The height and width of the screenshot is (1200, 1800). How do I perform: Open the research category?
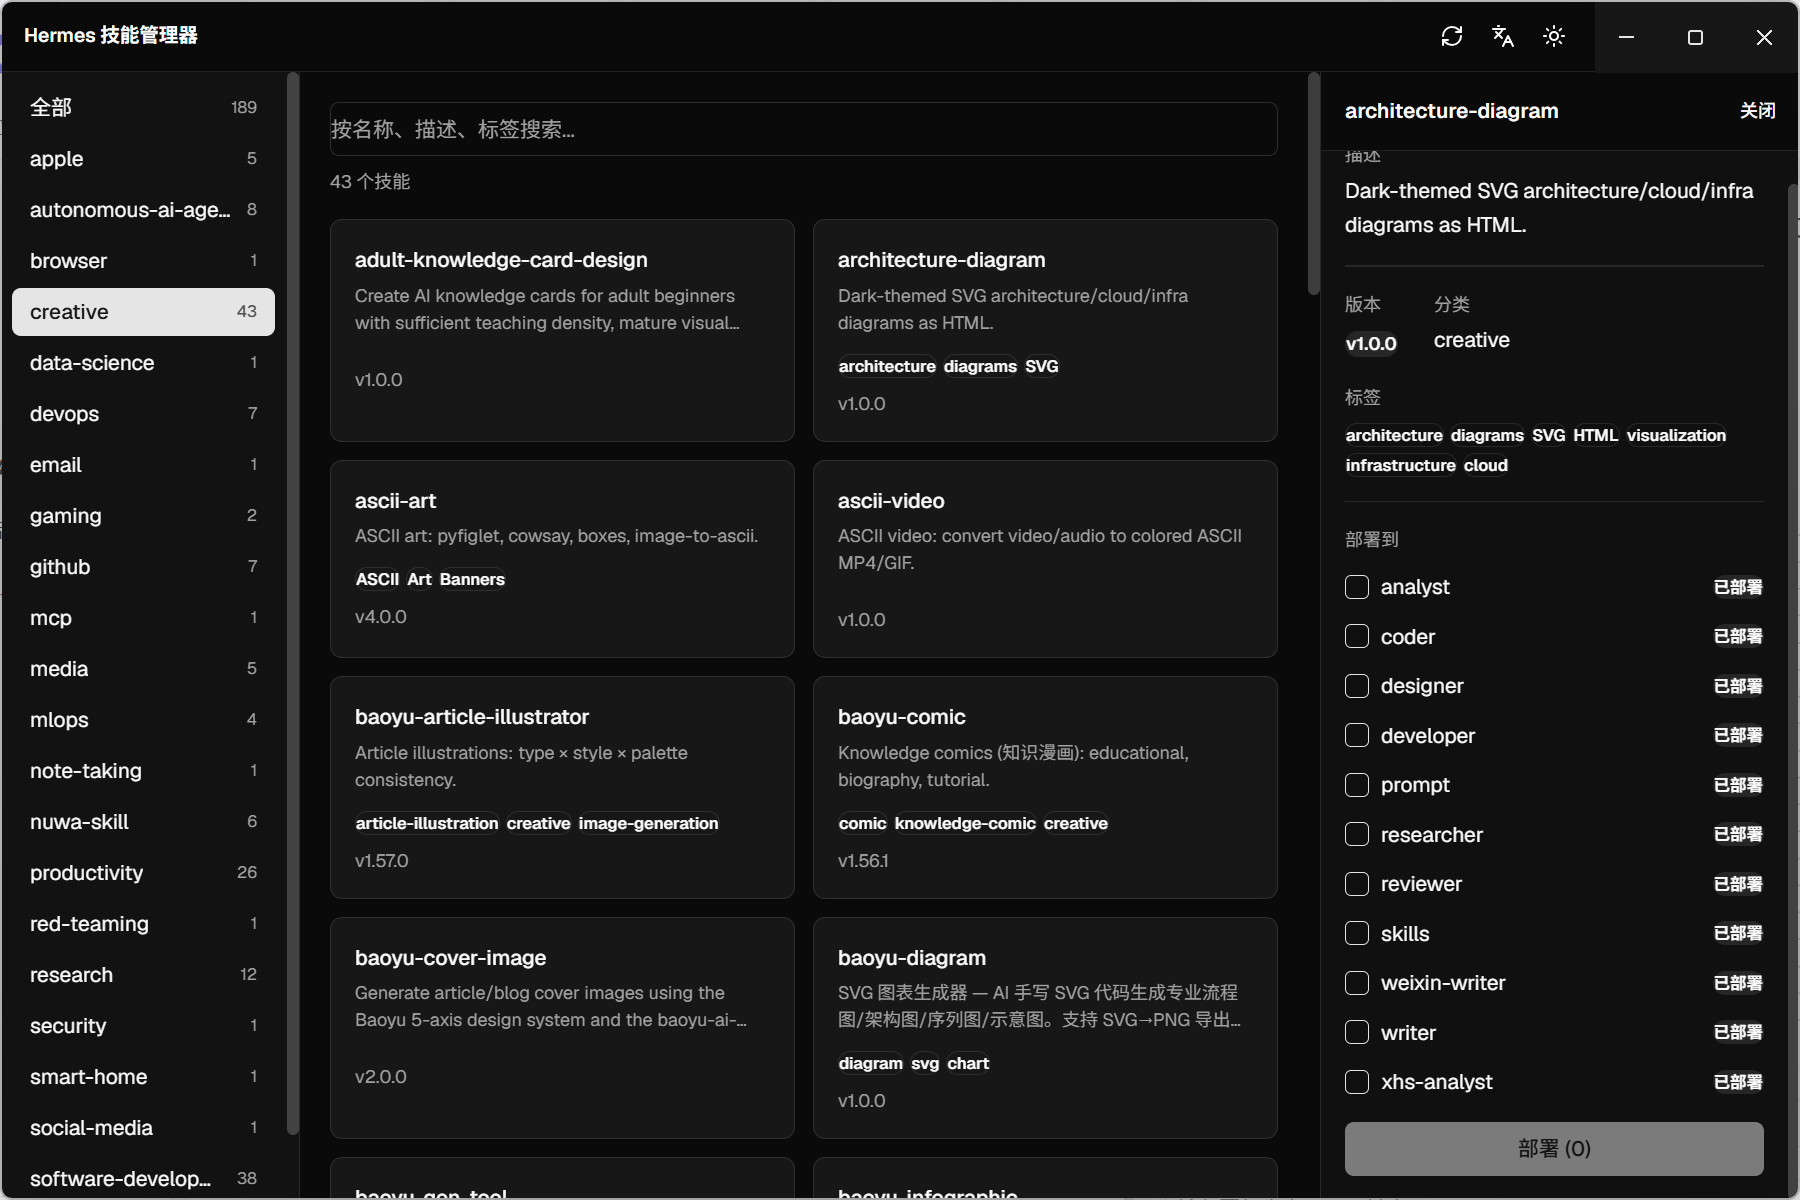(143, 975)
